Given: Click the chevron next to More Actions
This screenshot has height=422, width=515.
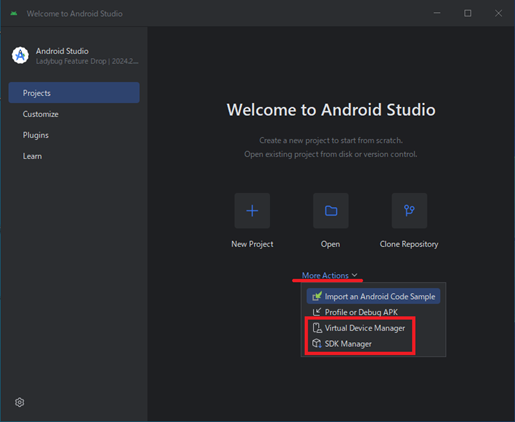Looking at the screenshot, I should pos(354,275).
